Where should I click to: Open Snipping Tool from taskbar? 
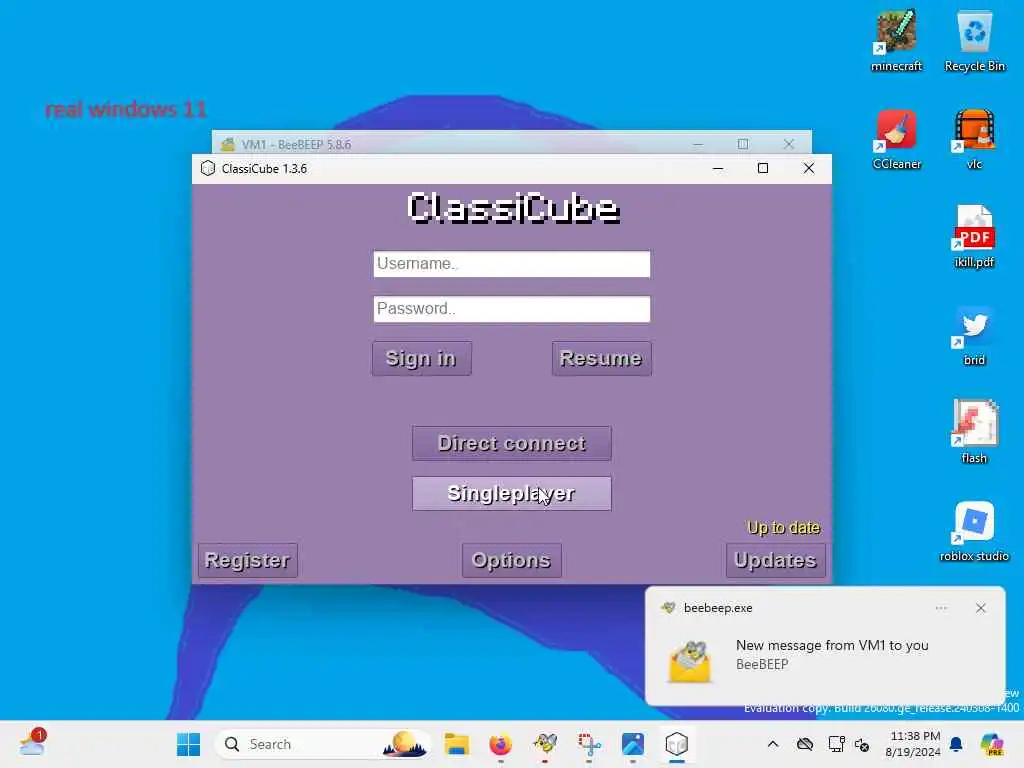click(x=589, y=744)
